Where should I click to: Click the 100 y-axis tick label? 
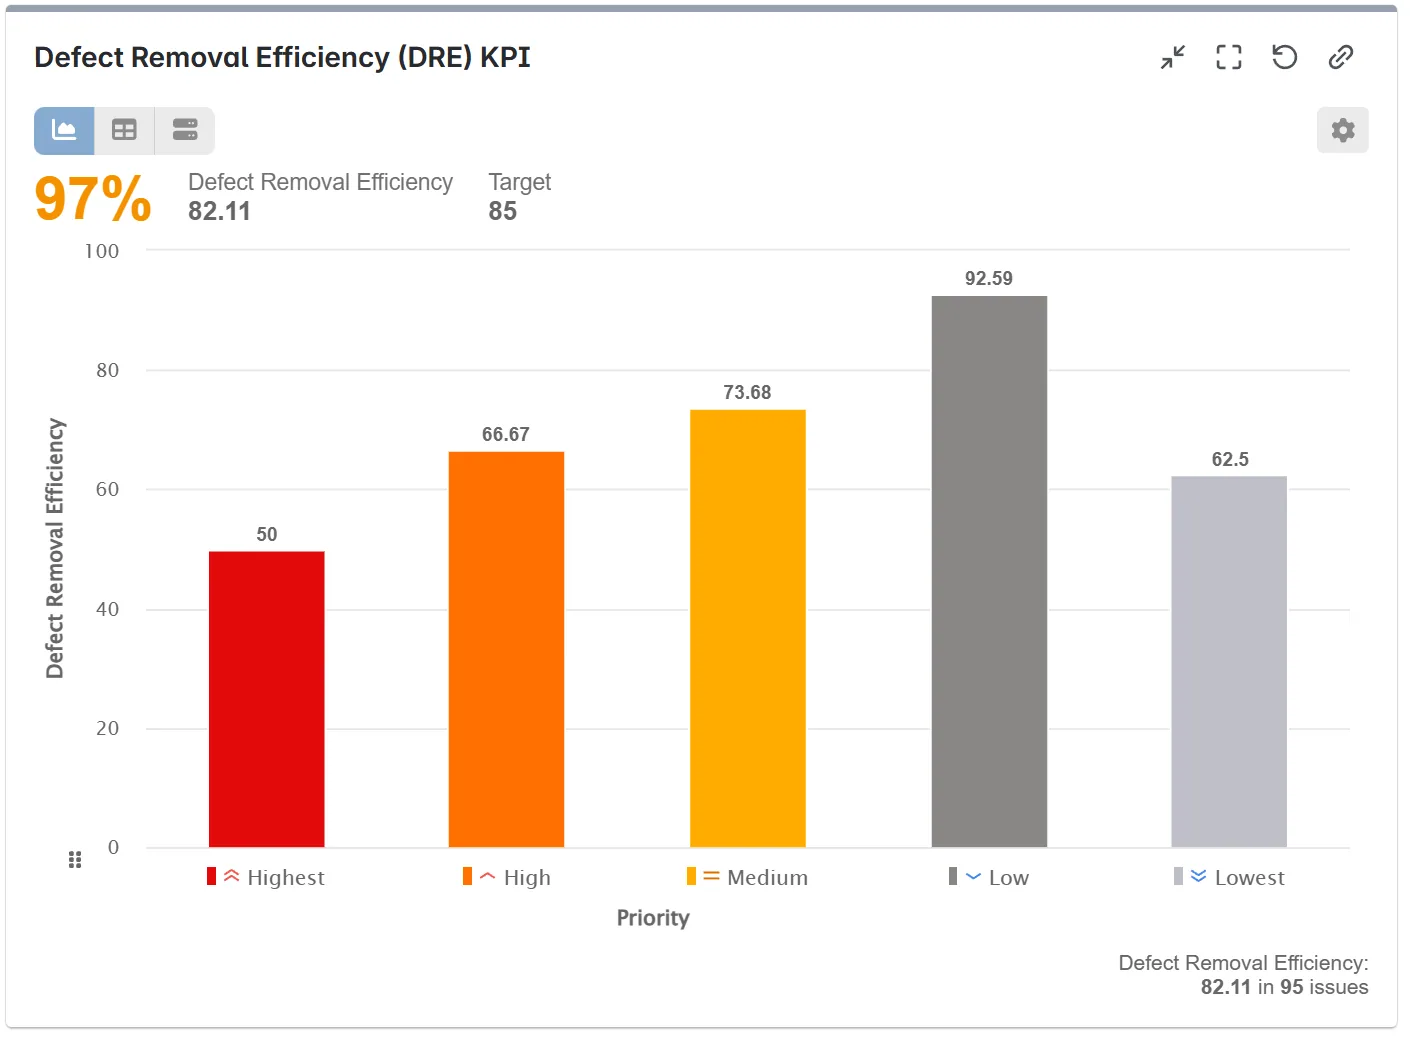102,251
